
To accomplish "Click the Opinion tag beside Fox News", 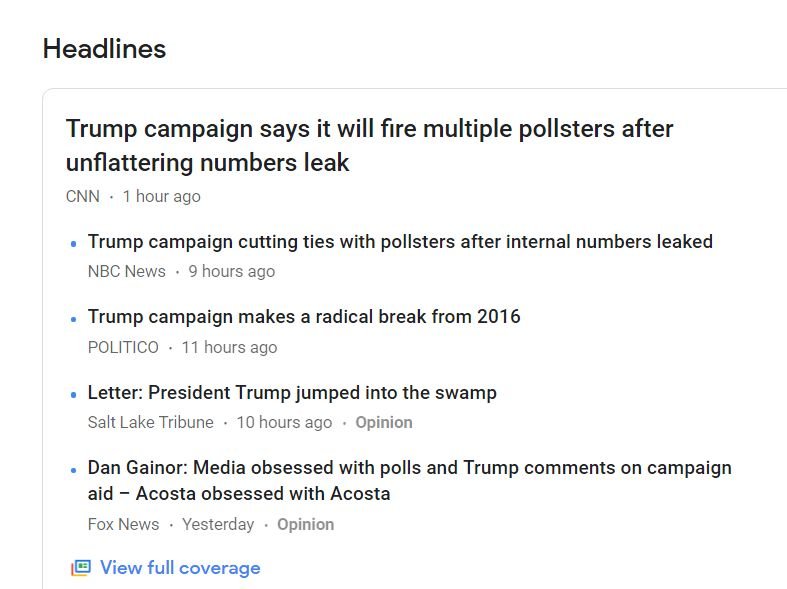I will [305, 524].
